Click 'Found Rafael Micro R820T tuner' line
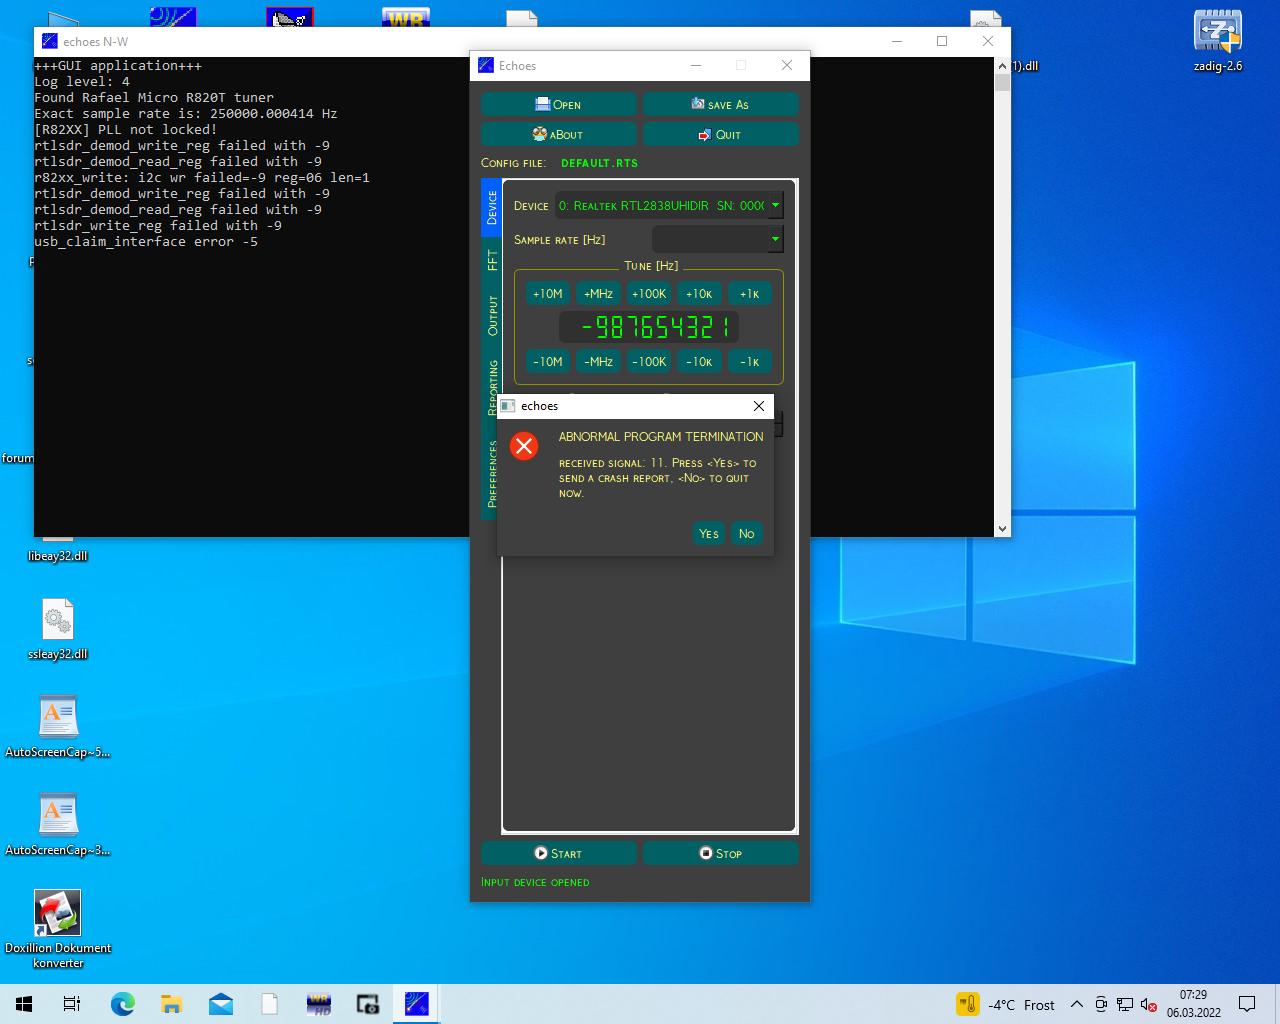 (154, 98)
